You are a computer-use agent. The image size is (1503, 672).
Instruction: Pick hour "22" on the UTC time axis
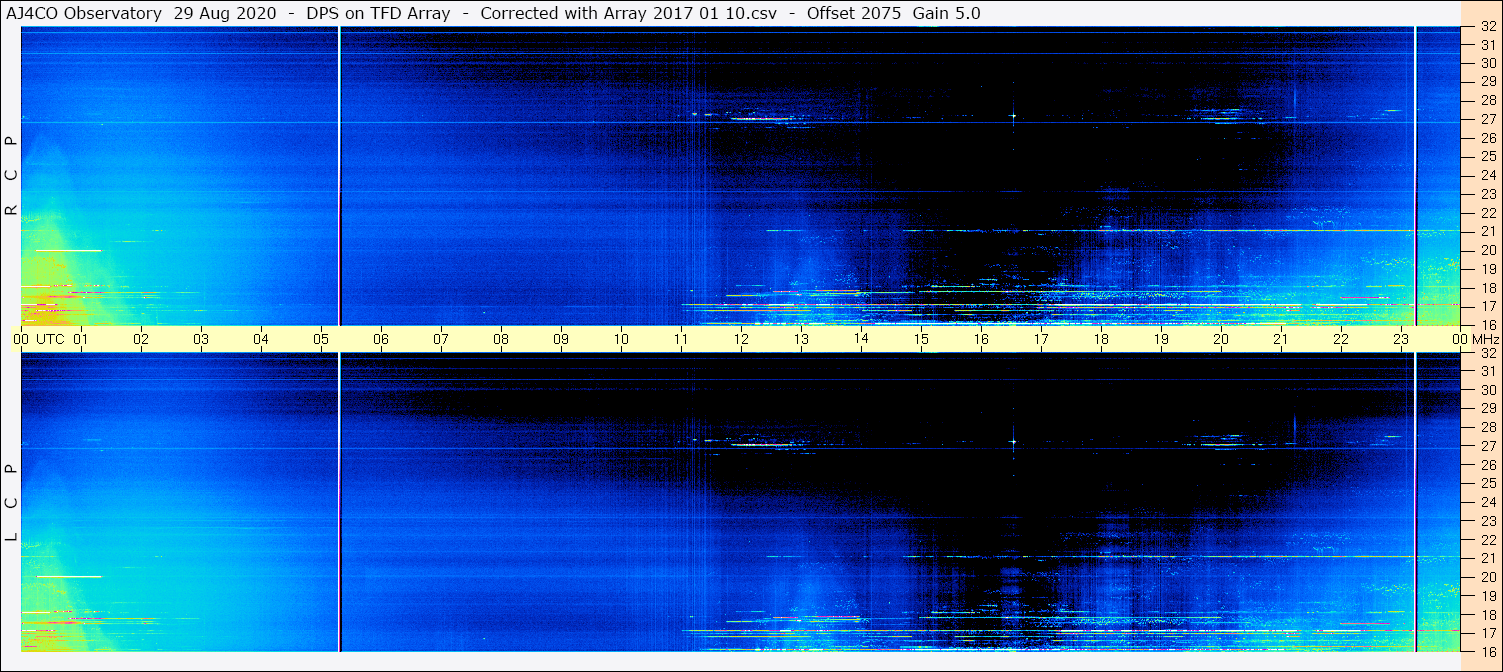tap(1341, 339)
